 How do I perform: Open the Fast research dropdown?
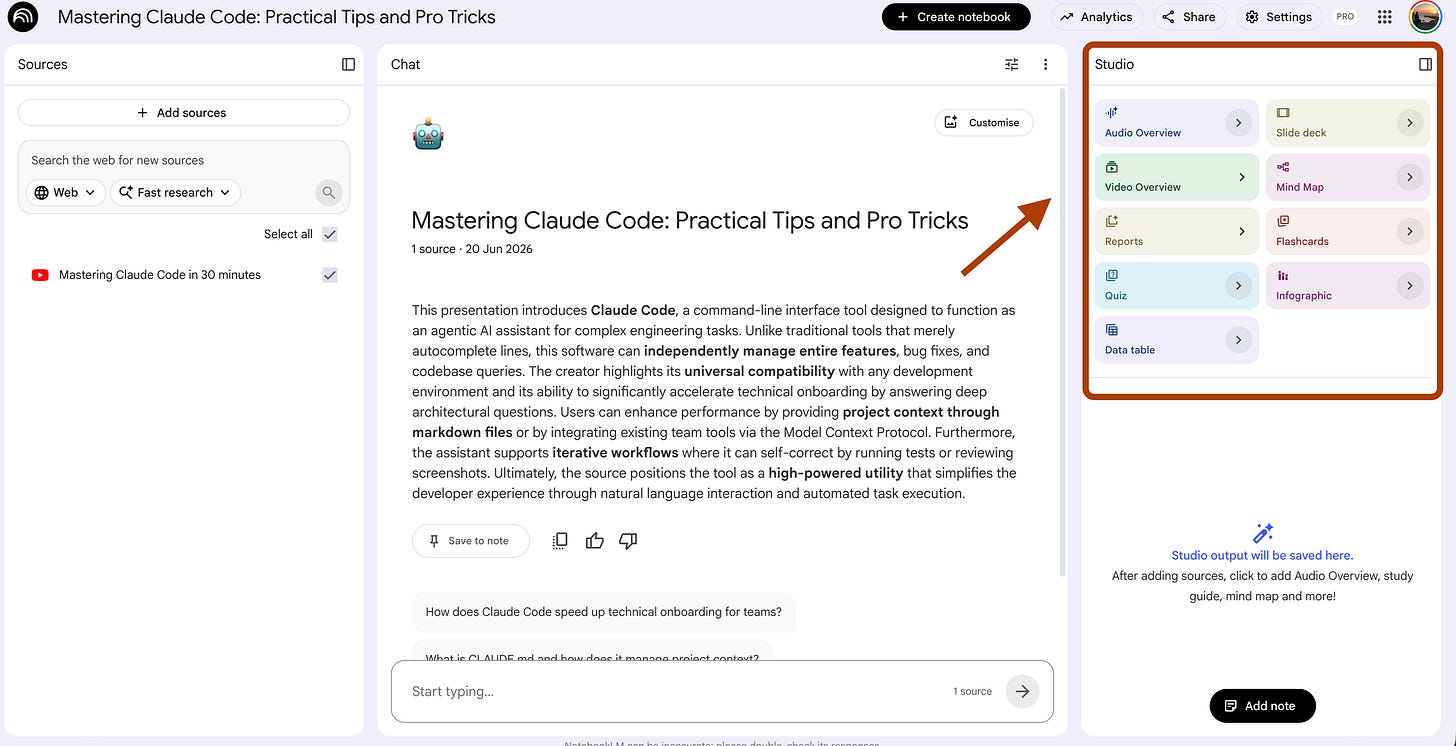(x=175, y=193)
